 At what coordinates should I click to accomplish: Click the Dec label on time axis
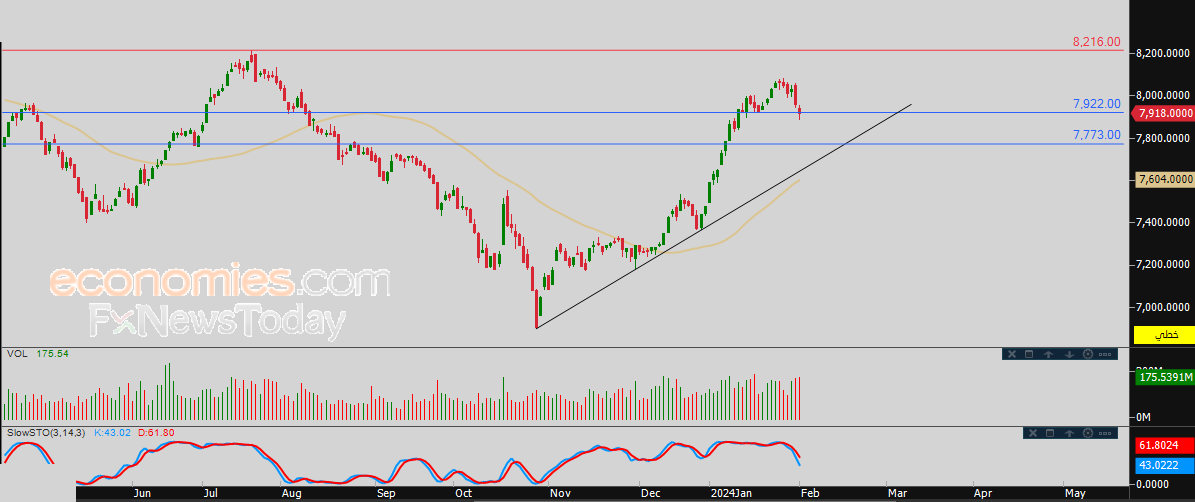pyautogui.click(x=650, y=494)
